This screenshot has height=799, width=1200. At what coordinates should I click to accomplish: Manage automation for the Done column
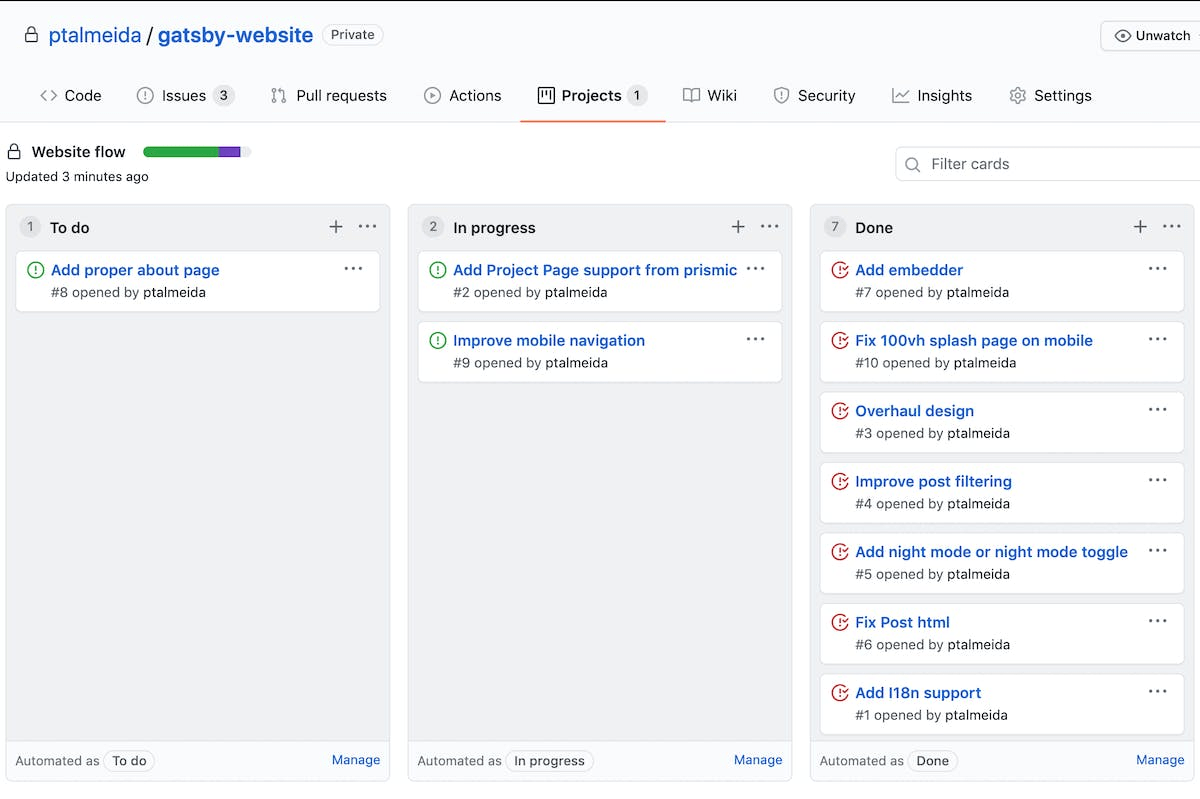click(x=1160, y=760)
